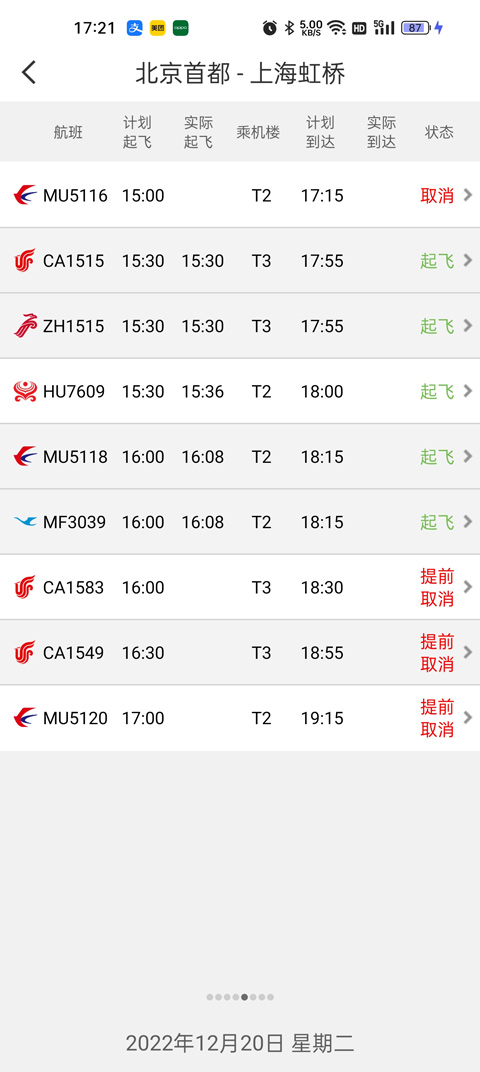This screenshot has height=1072, width=480.
Task: Tap Hainan Airlines logo beside HU7609
Action: tap(25, 392)
